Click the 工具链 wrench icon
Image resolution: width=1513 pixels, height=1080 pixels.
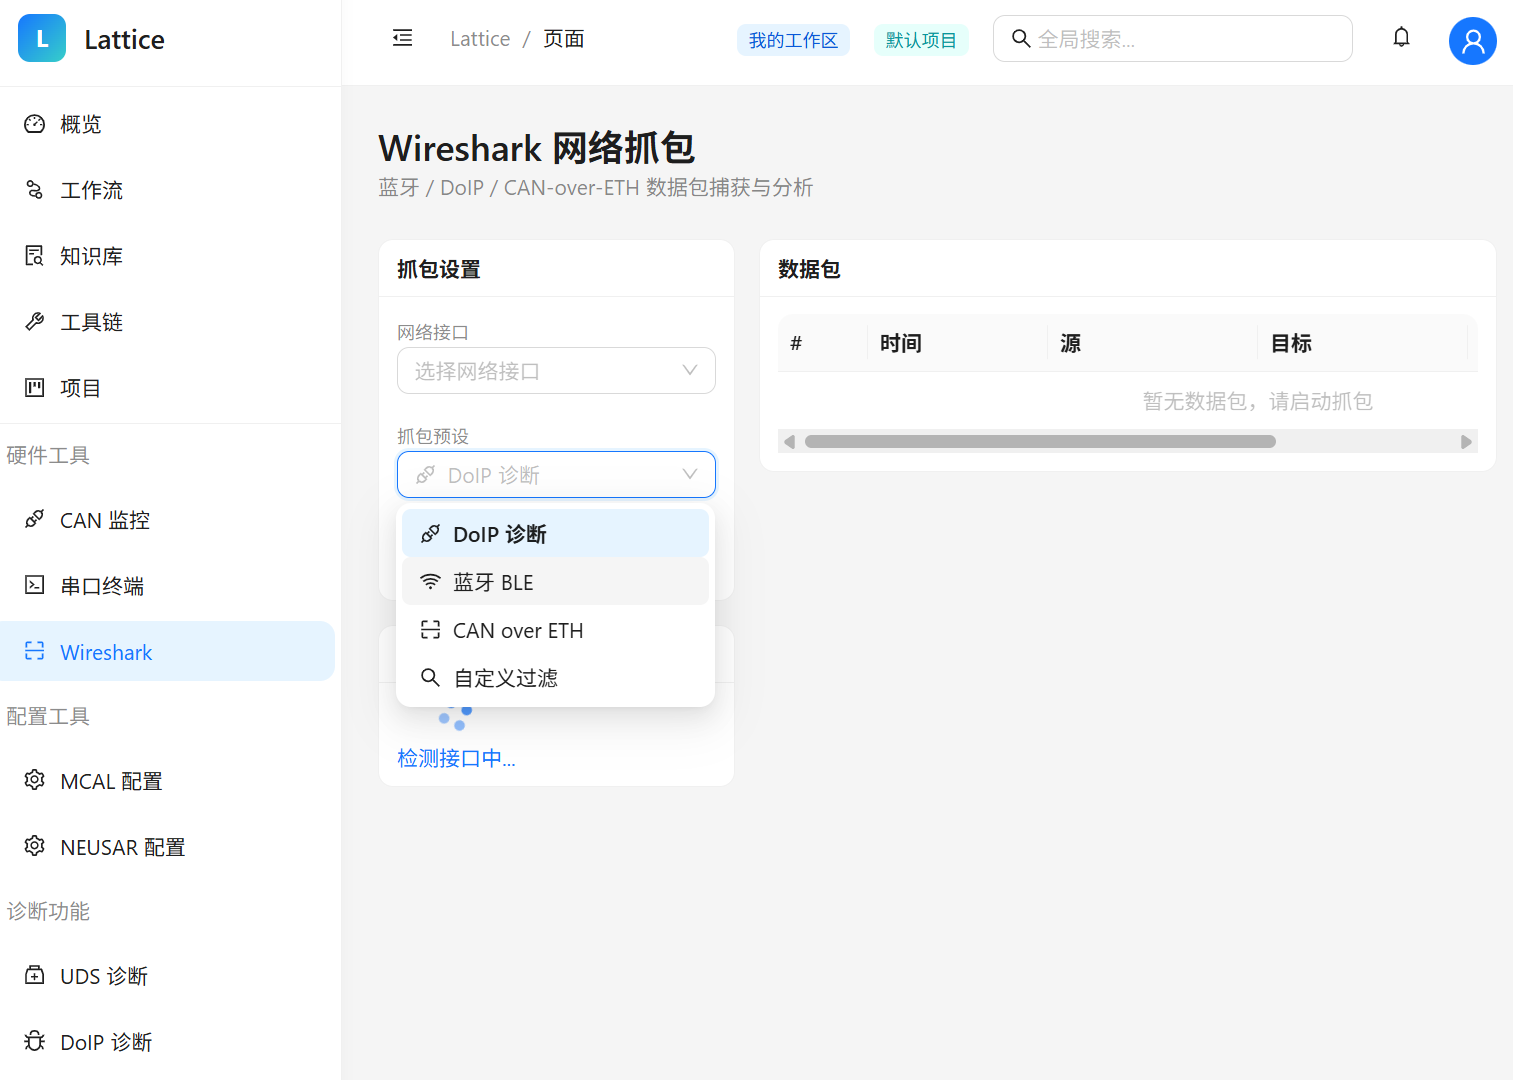coord(35,321)
